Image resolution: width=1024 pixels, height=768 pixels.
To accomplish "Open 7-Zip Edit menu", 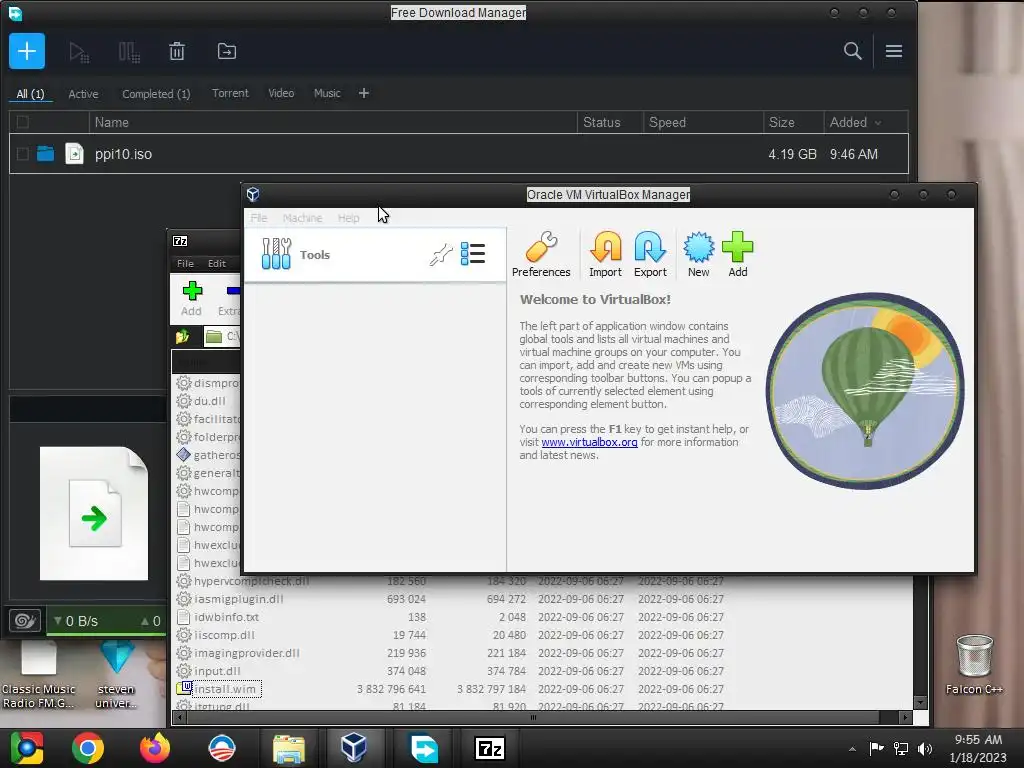I will pos(217,264).
